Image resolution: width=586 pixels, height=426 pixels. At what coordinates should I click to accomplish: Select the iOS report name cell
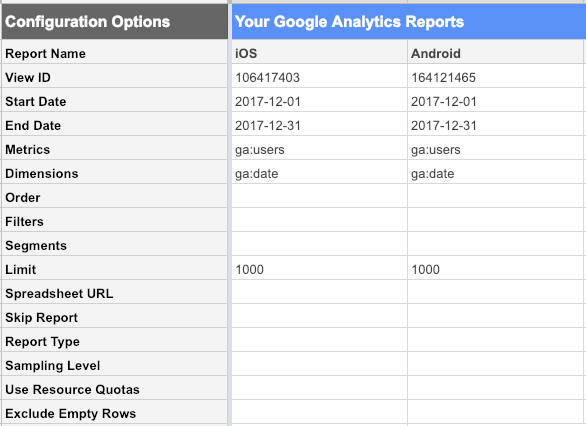[319, 53]
